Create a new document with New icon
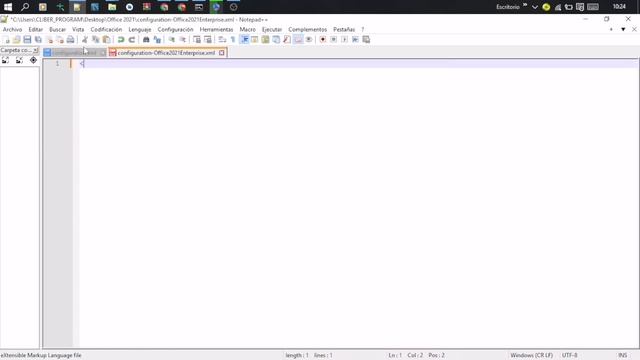The height and width of the screenshot is (360, 640). 6,40
